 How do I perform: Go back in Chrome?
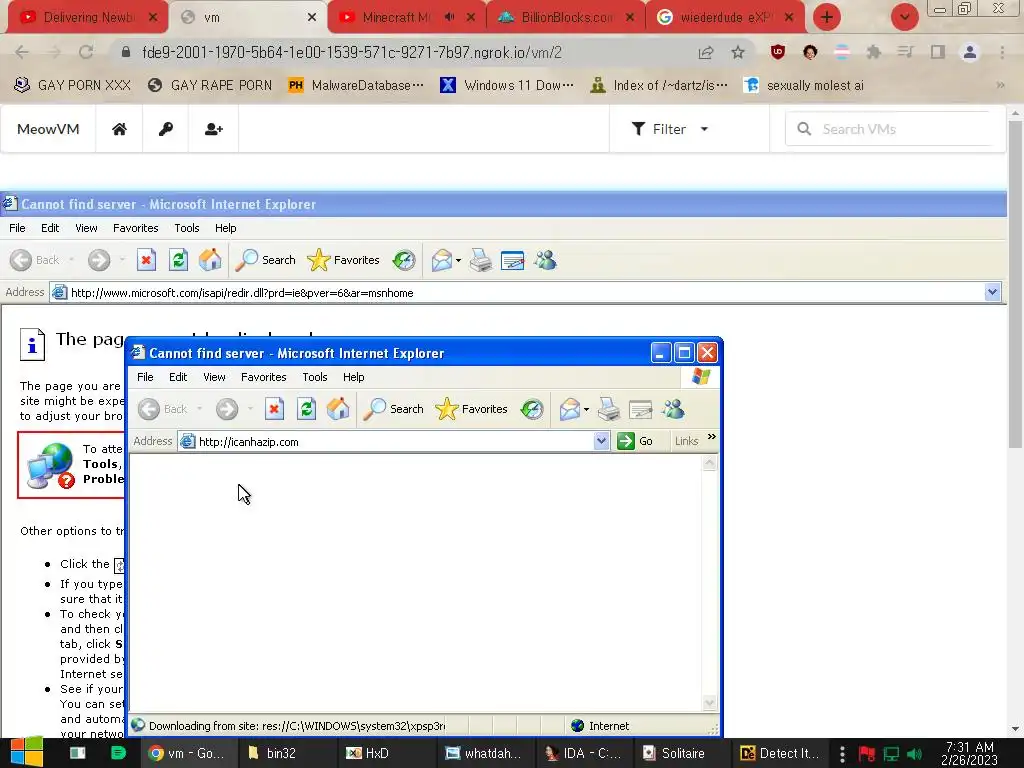pos(22,52)
